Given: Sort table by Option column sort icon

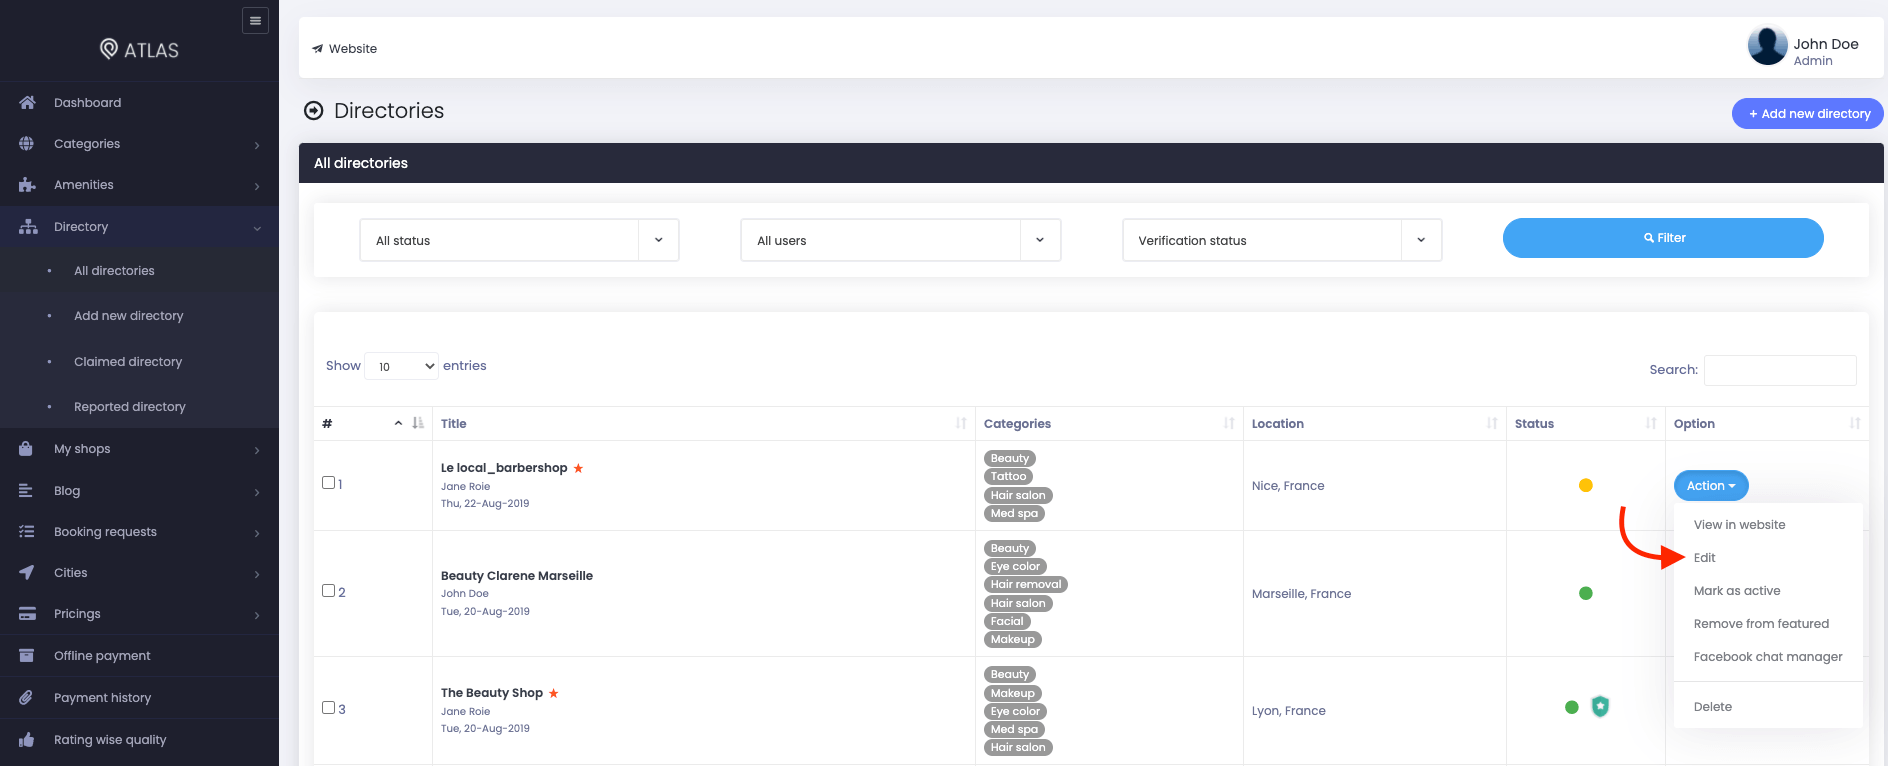Looking at the screenshot, I should pyautogui.click(x=1855, y=423).
